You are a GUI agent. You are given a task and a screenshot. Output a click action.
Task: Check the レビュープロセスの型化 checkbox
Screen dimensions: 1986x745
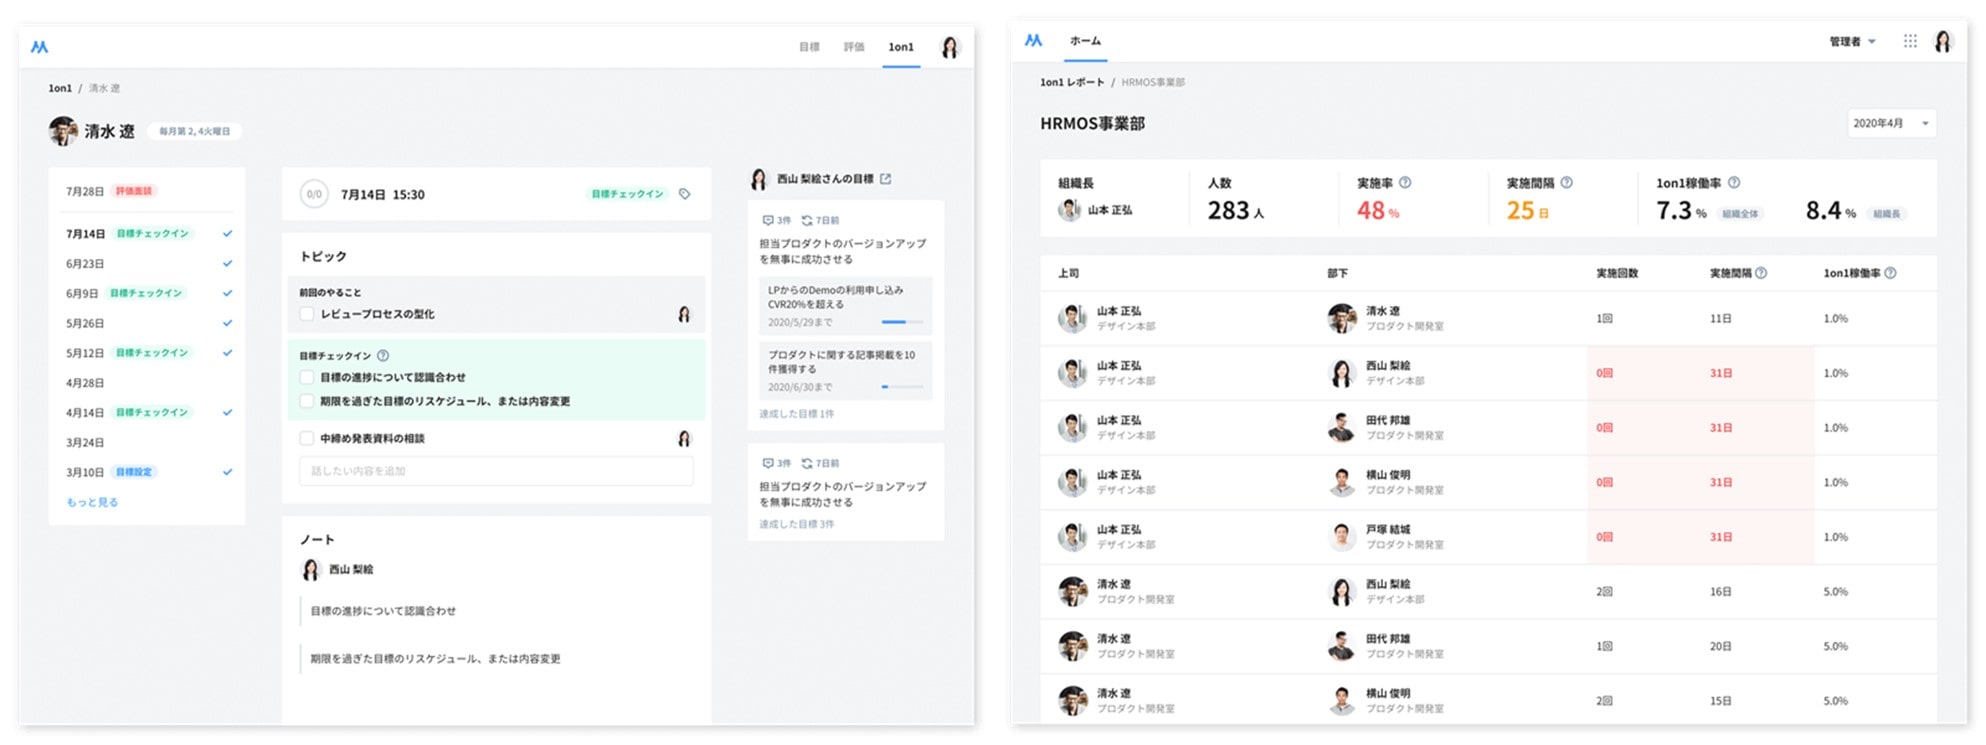point(307,314)
